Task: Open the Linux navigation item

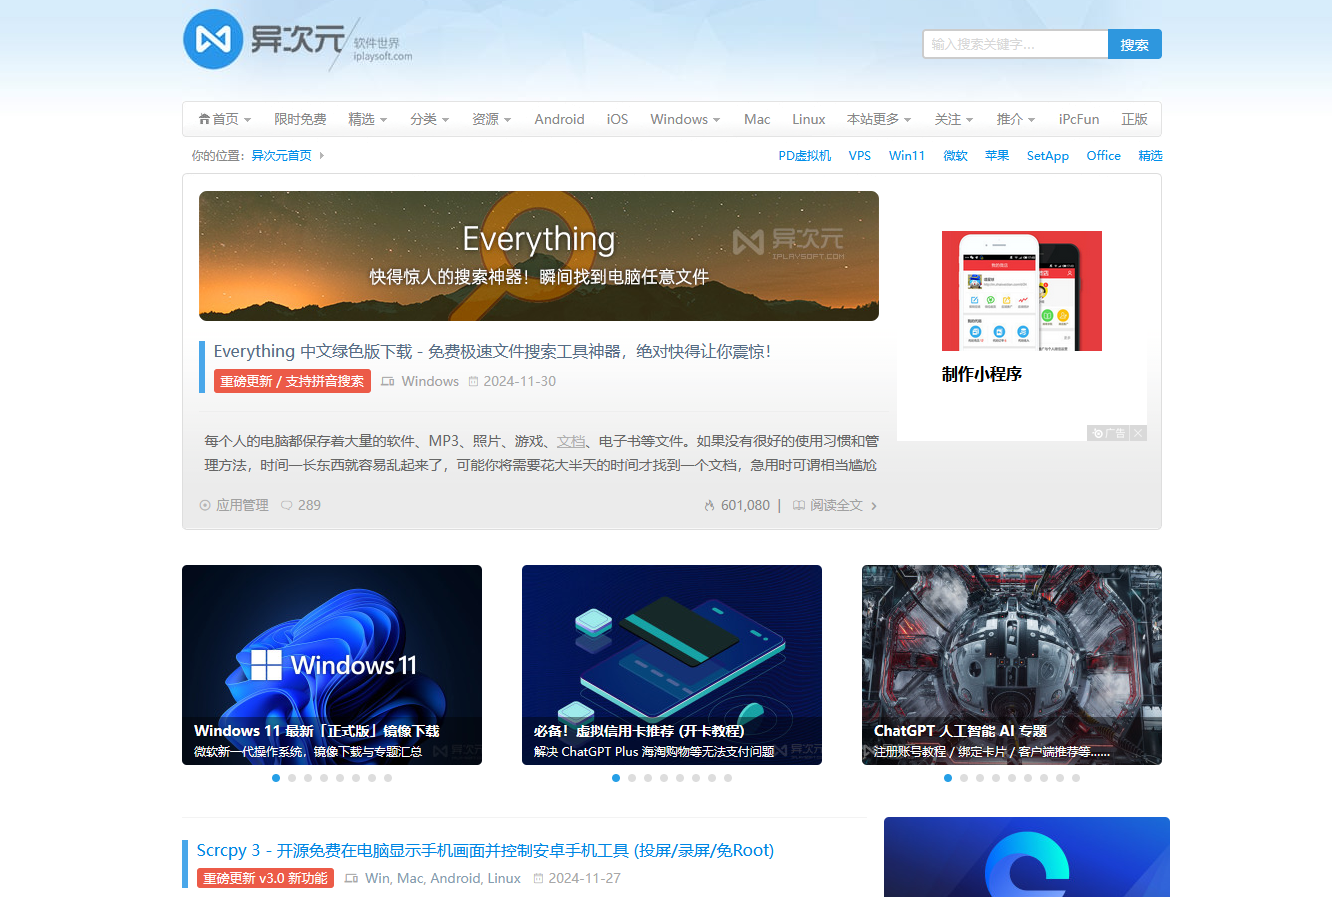Action: (808, 119)
